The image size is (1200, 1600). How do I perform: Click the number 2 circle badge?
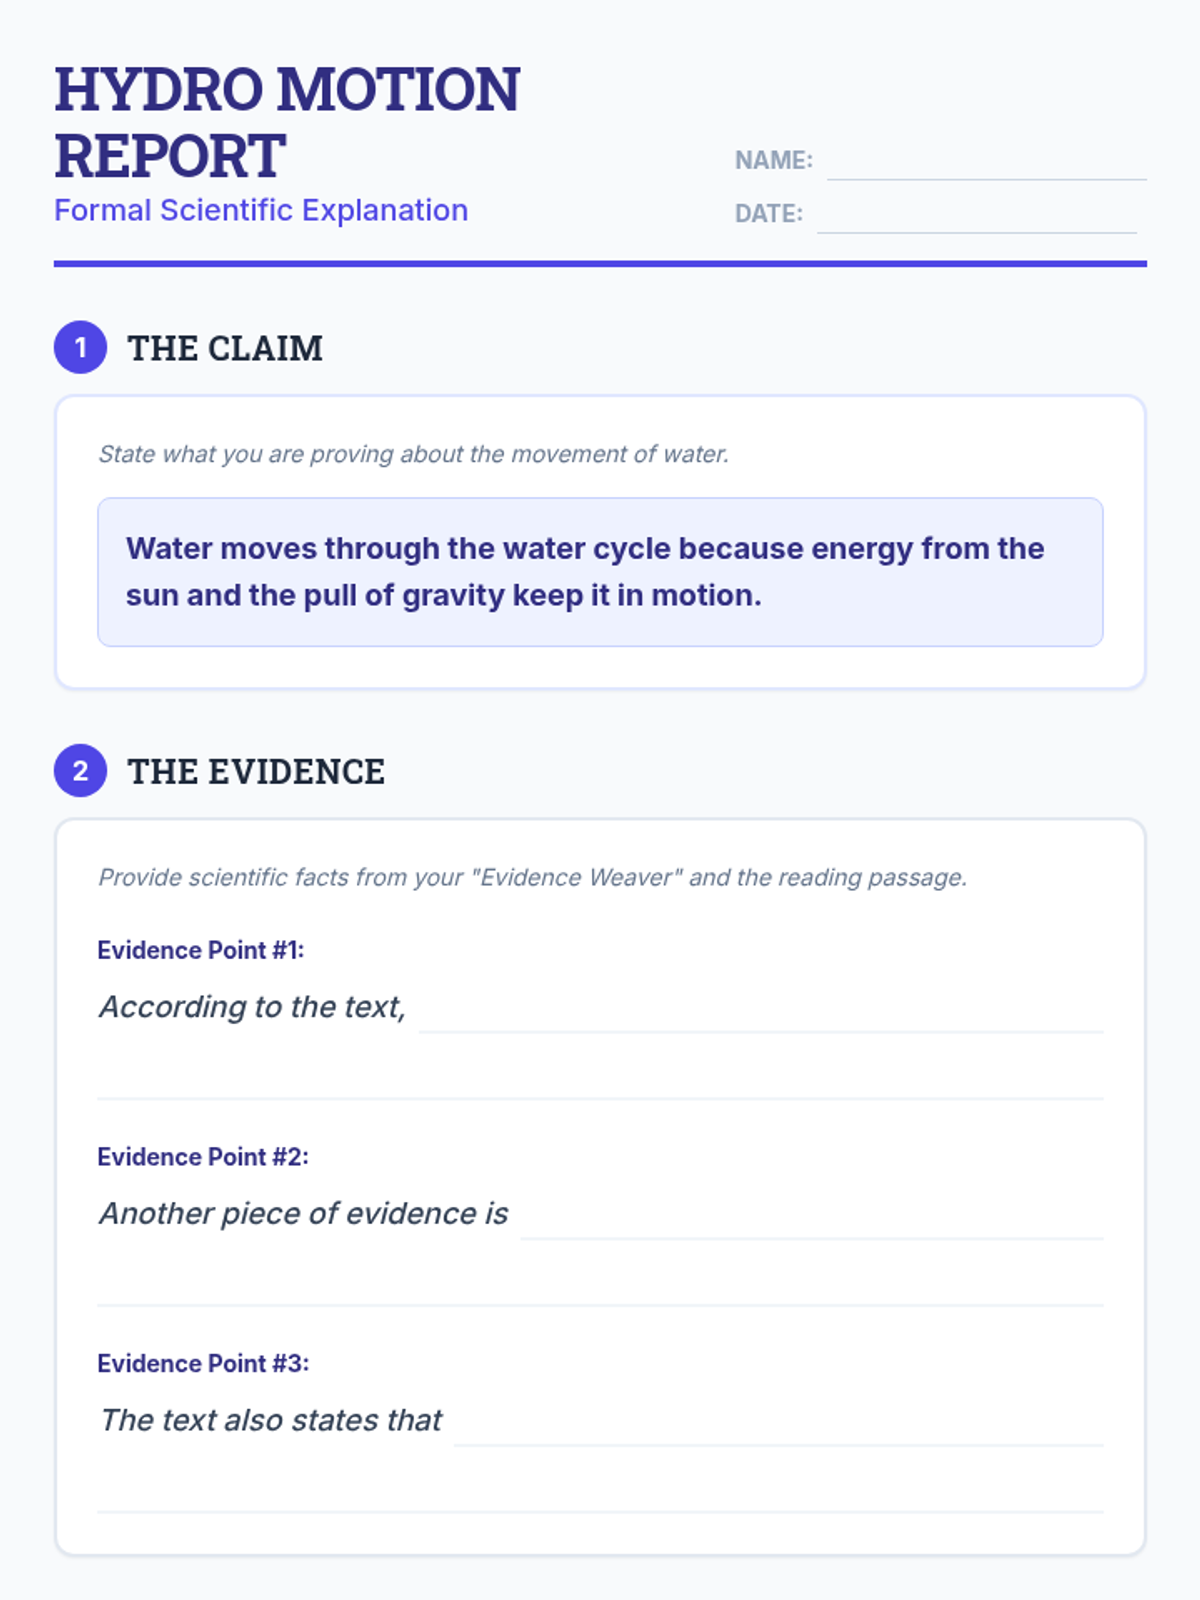tap(80, 771)
